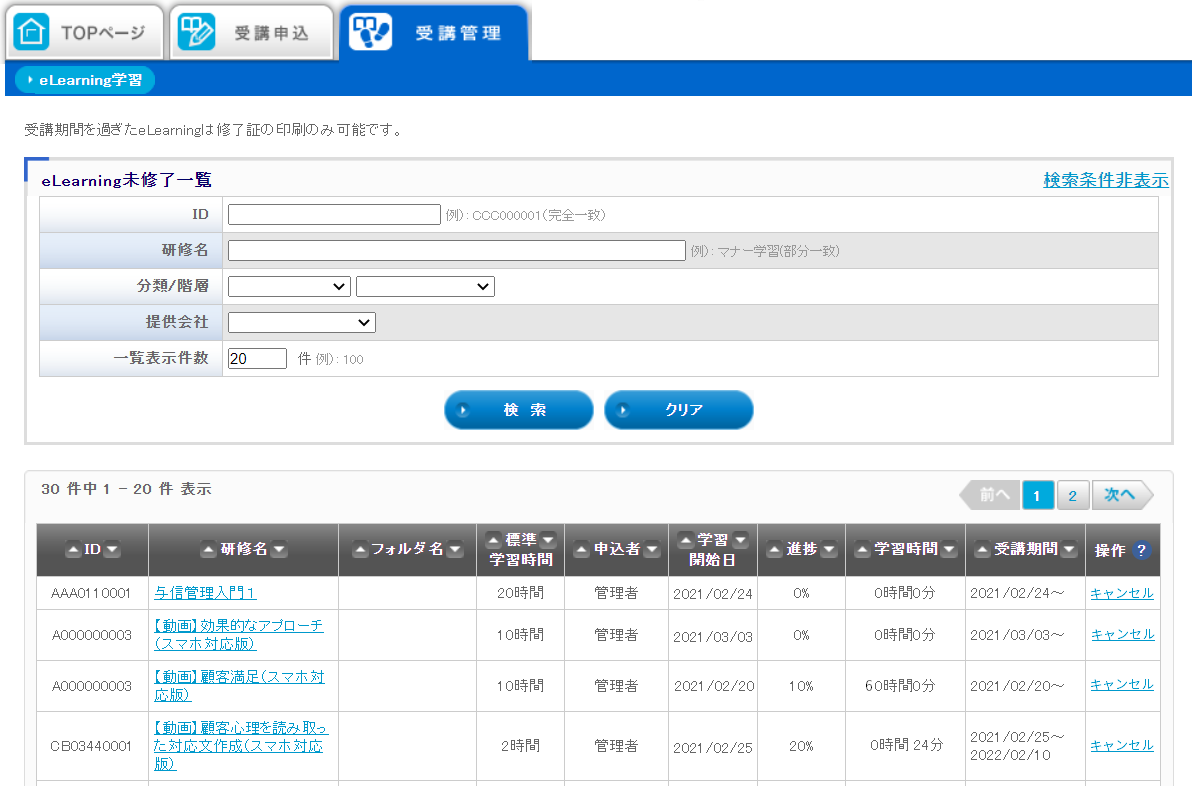Viewport: 1196px width, 786px height.
Task: Sort 学習開始日 column descending arrow
Action: [x=740, y=540]
